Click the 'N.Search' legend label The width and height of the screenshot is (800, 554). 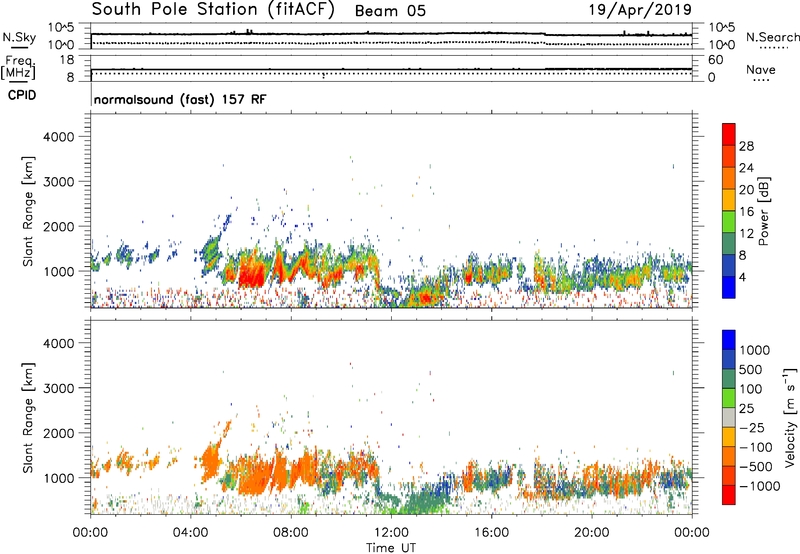tap(772, 37)
